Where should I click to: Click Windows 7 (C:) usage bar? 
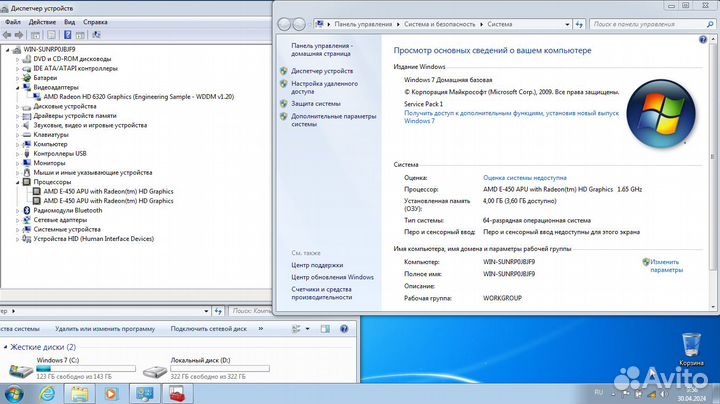coord(86,369)
